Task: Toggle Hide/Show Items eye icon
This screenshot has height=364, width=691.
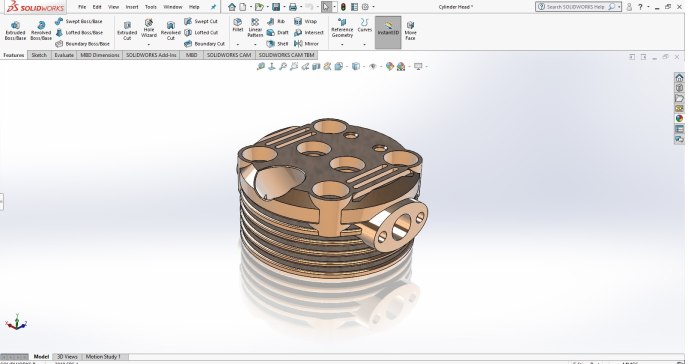Action: pos(373,67)
